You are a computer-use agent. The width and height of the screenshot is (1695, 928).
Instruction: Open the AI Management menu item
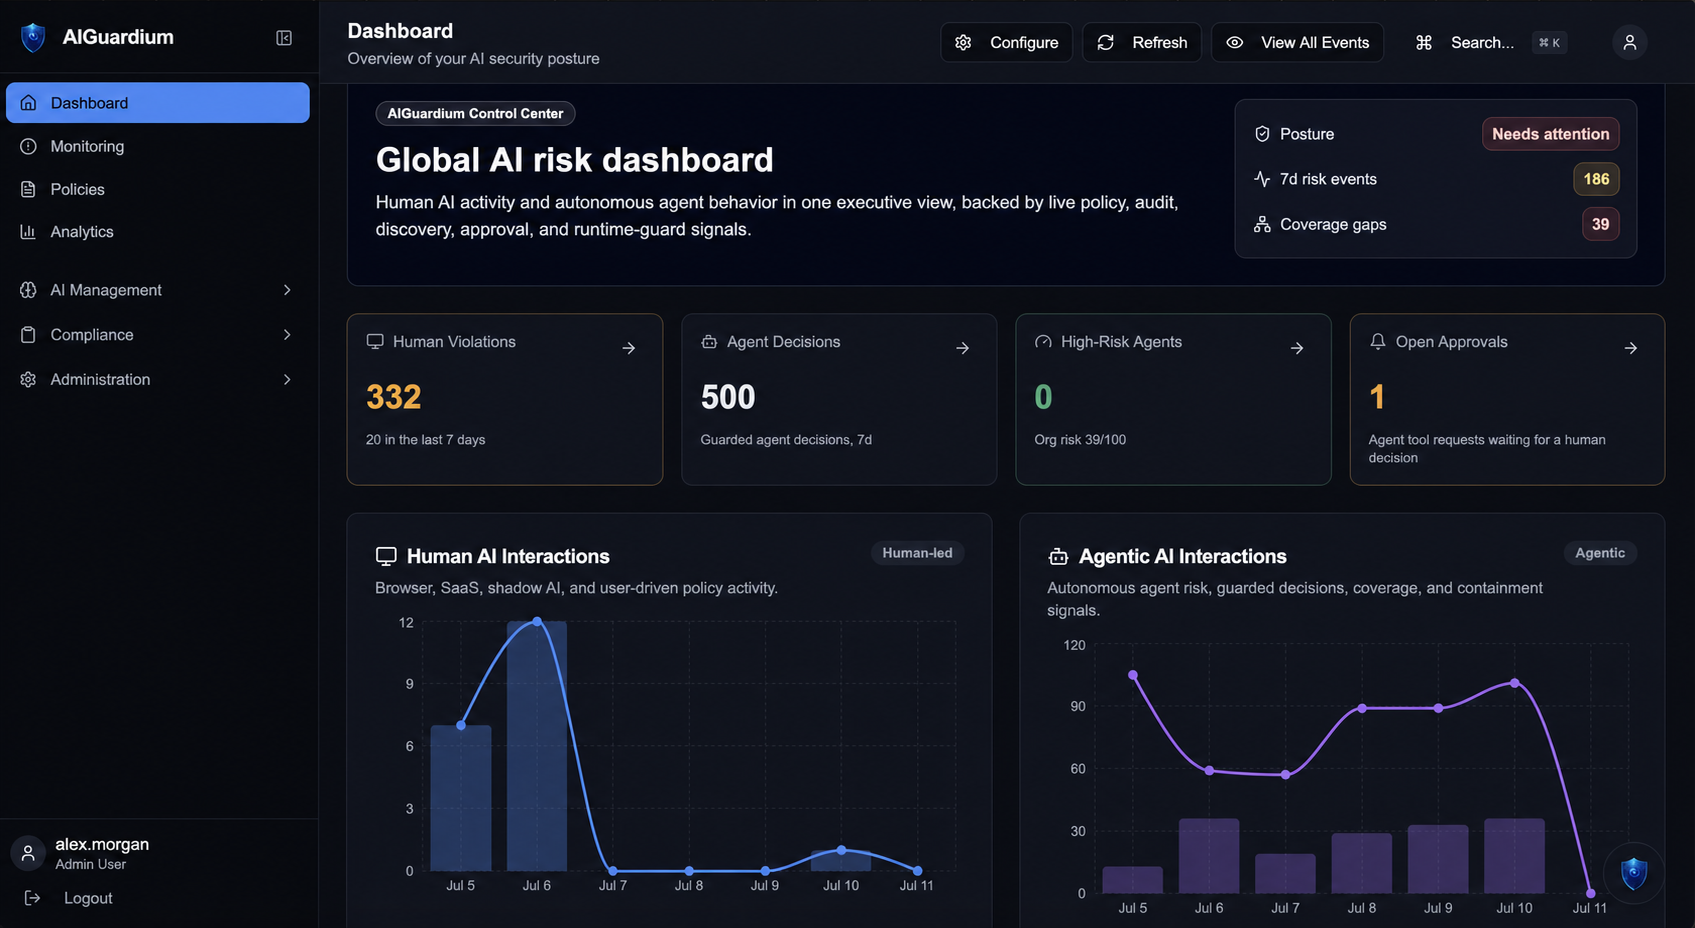click(x=158, y=290)
